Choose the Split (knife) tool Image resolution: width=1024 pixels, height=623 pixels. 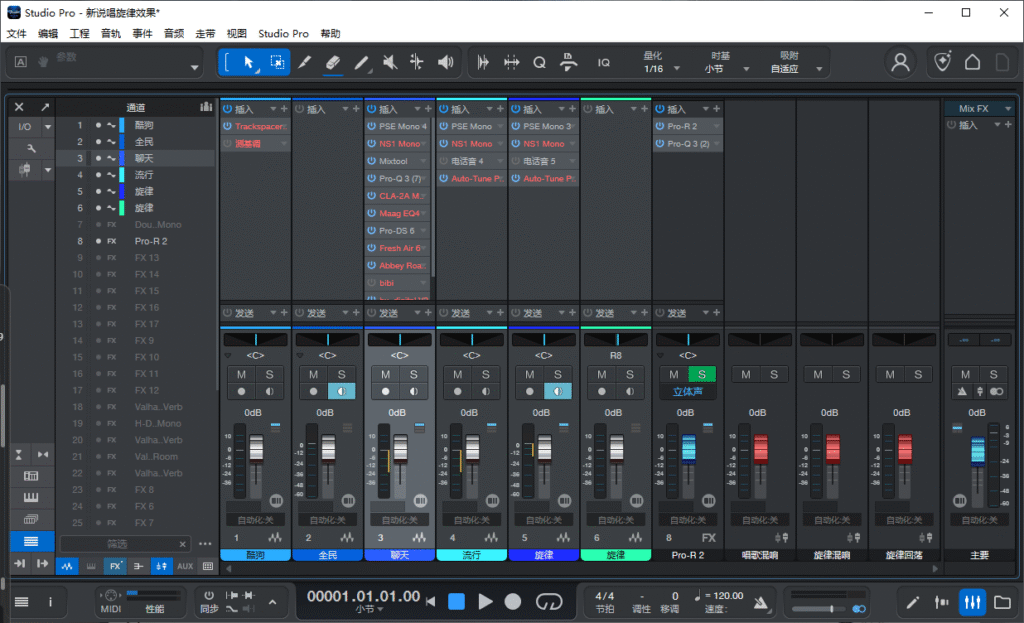pyautogui.click(x=304, y=63)
